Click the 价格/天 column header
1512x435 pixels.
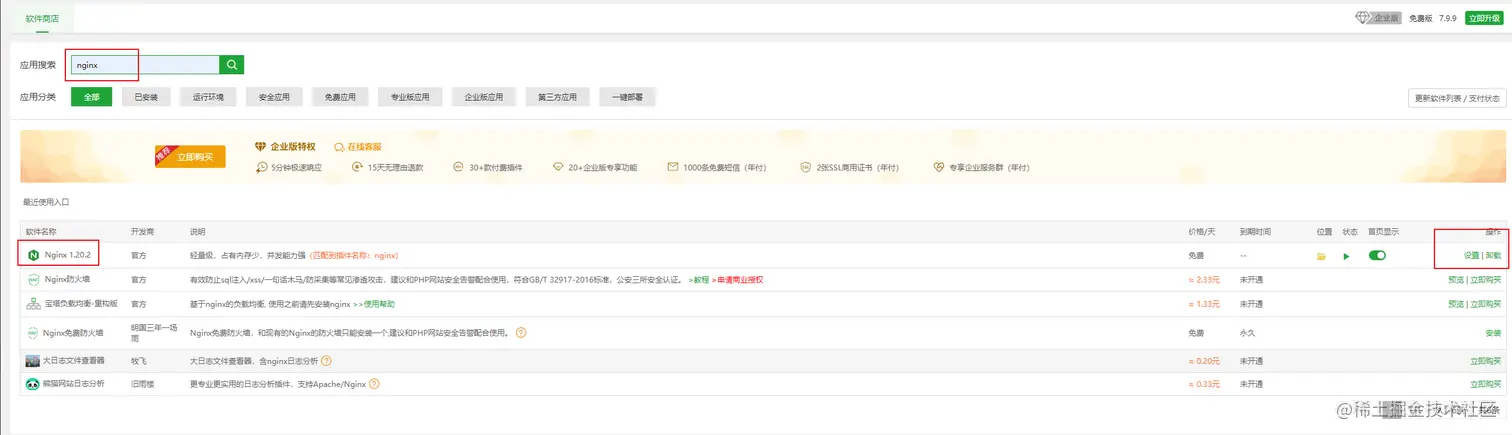click(x=1201, y=232)
